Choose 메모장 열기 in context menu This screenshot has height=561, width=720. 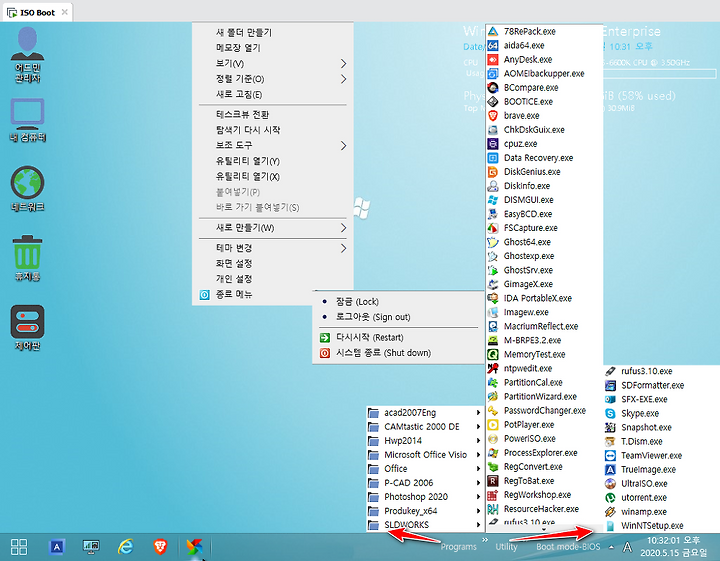click(273, 48)
